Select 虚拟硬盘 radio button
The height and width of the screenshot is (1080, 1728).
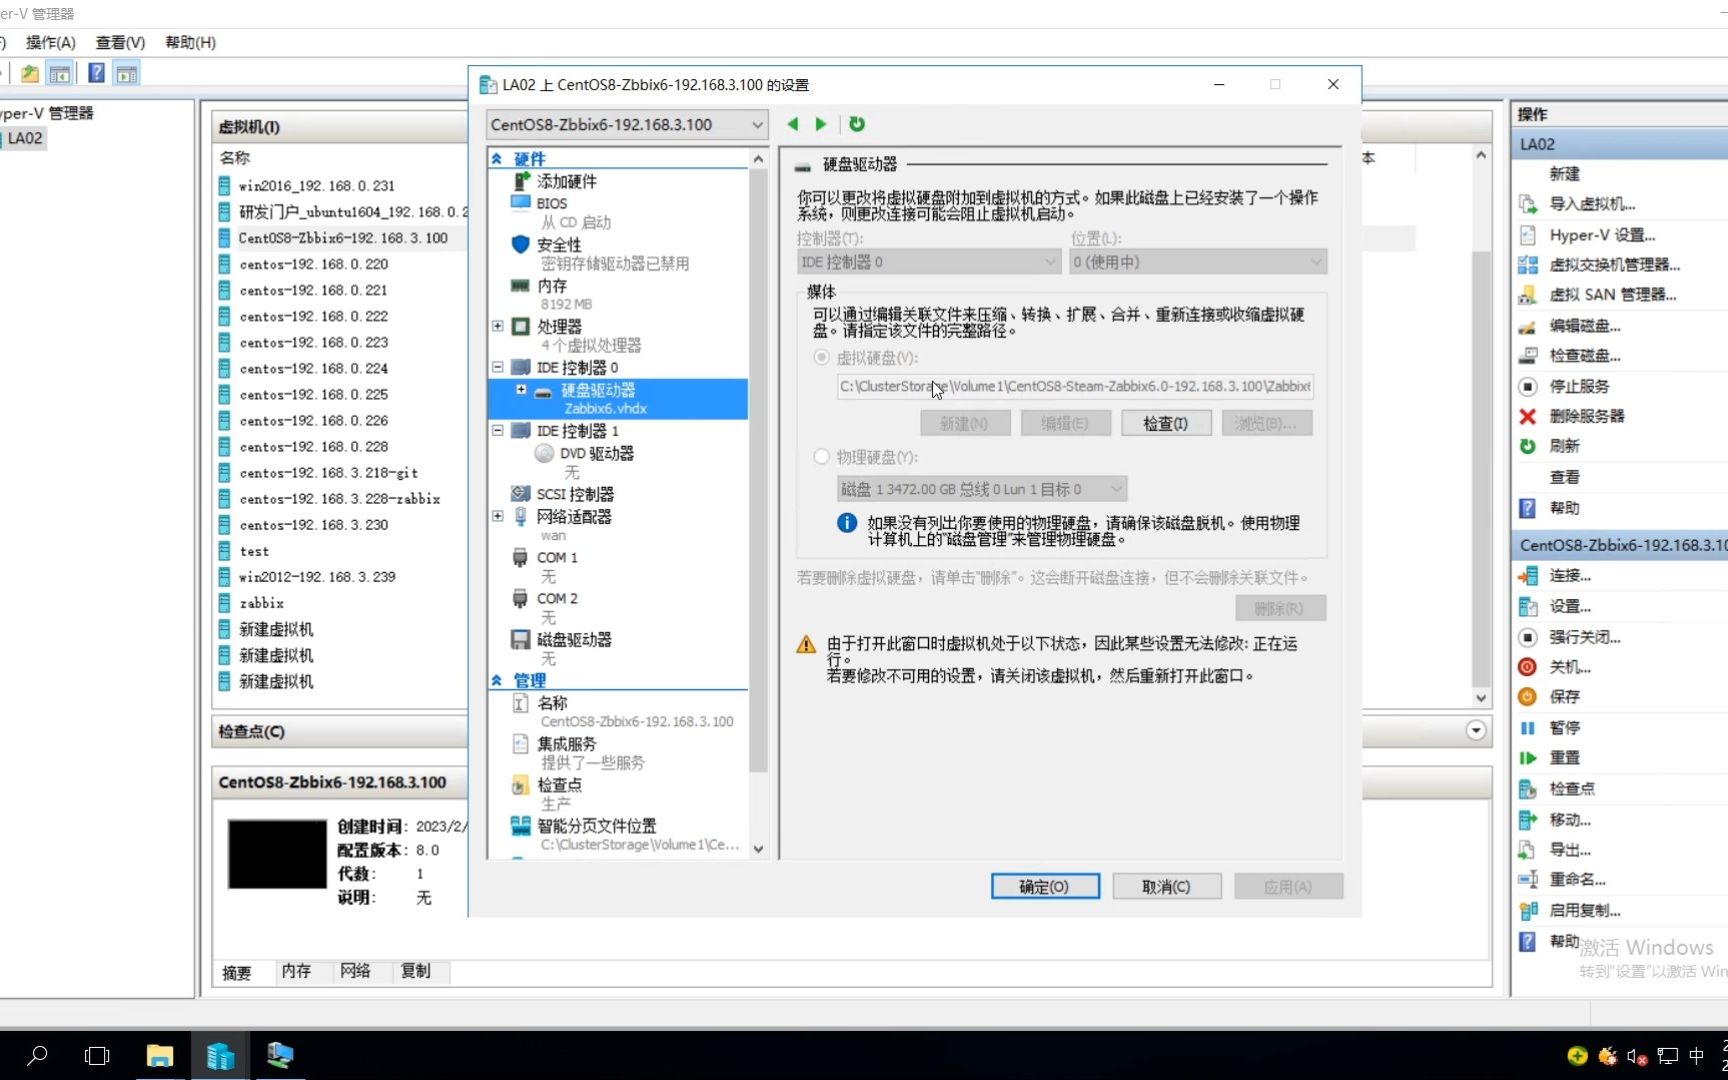point(822,357)
